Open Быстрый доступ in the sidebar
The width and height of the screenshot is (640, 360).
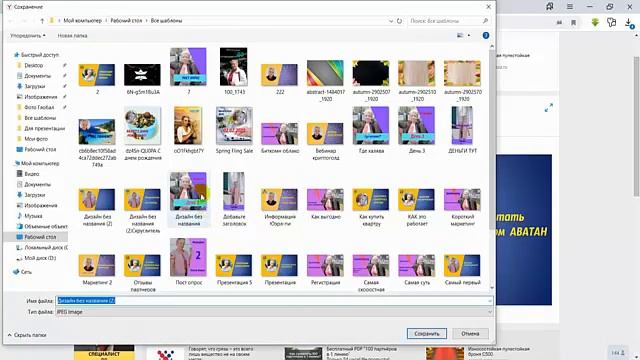[40, 55]
